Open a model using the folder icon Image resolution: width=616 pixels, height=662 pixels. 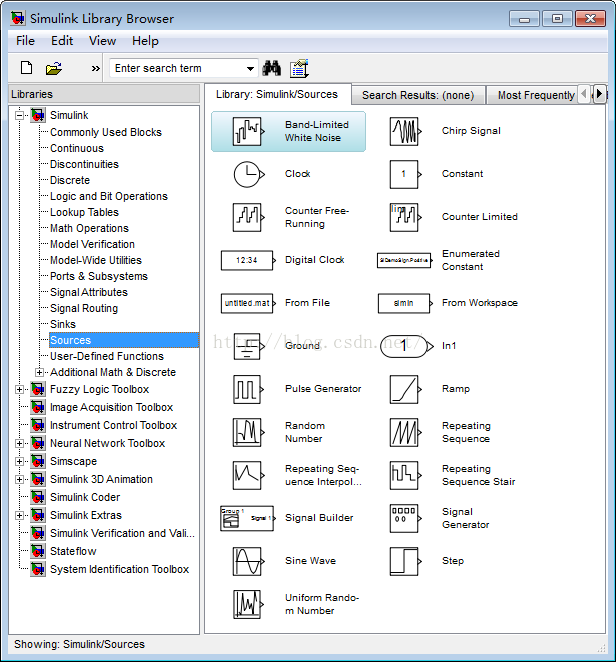tap(54, 68)
